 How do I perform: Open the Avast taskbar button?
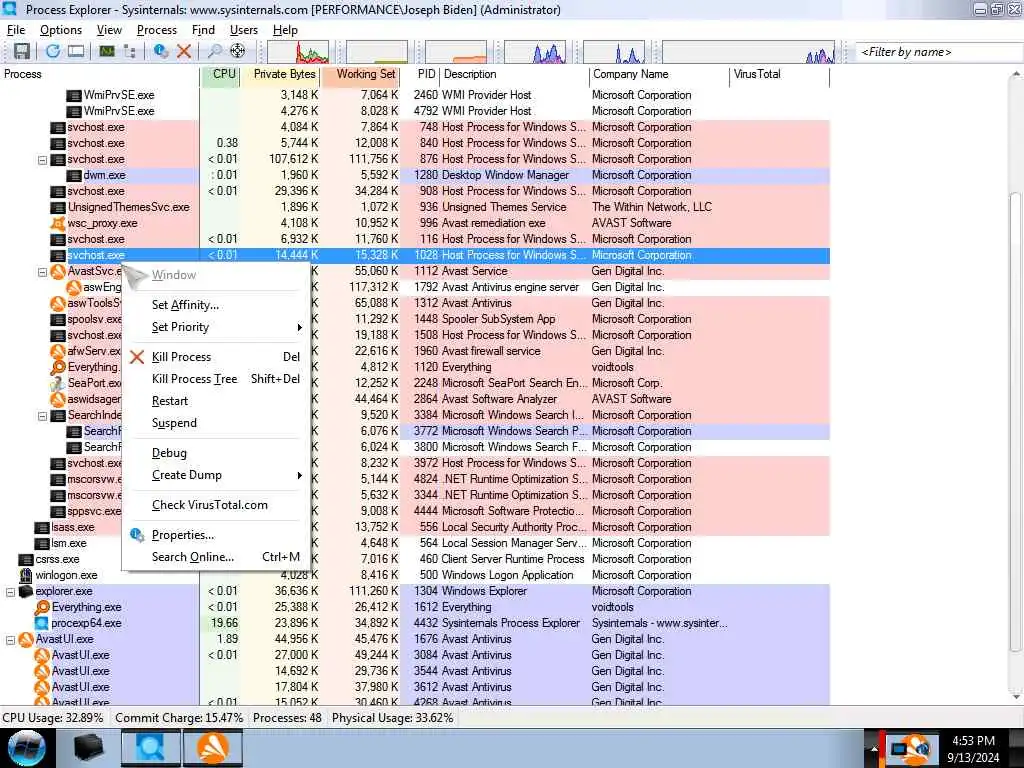[x=213, y=748]
